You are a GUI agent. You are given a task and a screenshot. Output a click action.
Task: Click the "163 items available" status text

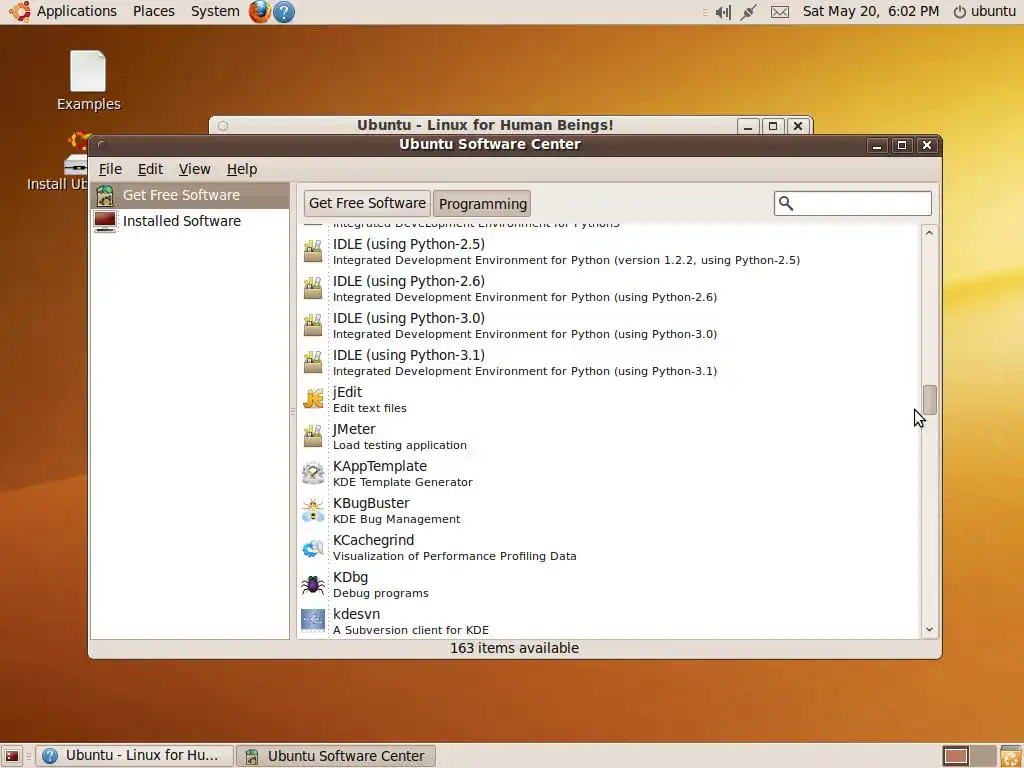point(515,648)
